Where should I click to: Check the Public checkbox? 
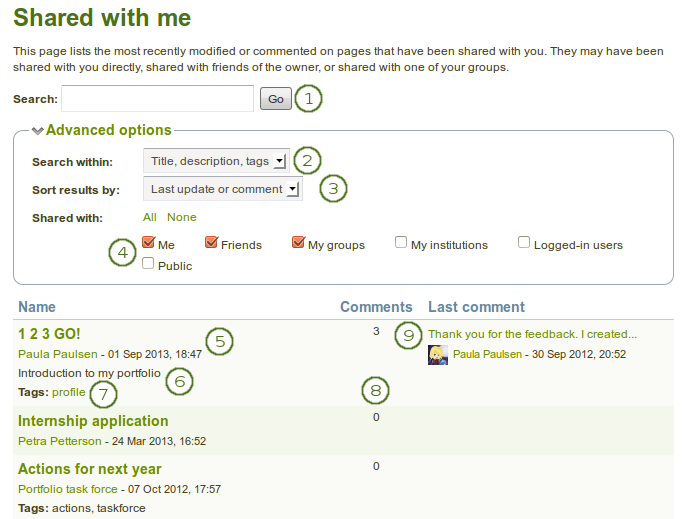coord(149,264)
